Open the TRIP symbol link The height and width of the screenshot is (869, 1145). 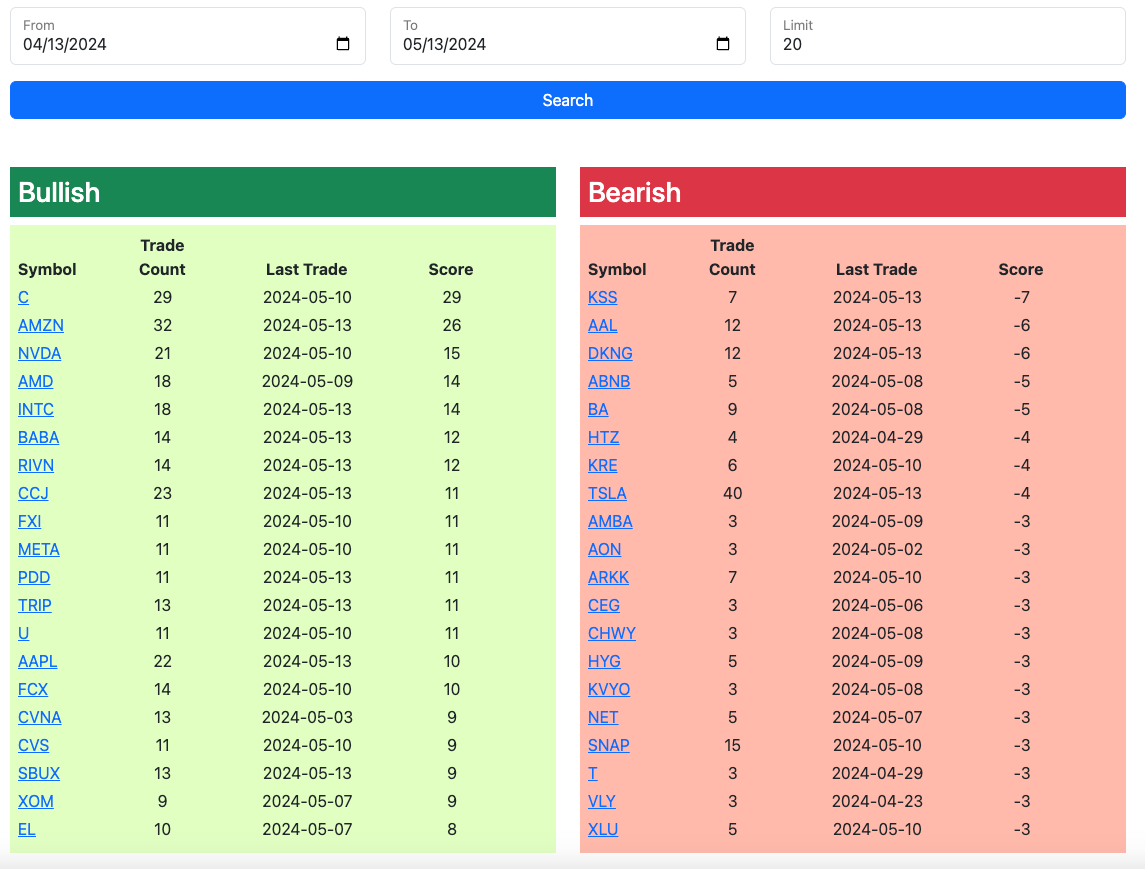35,605
